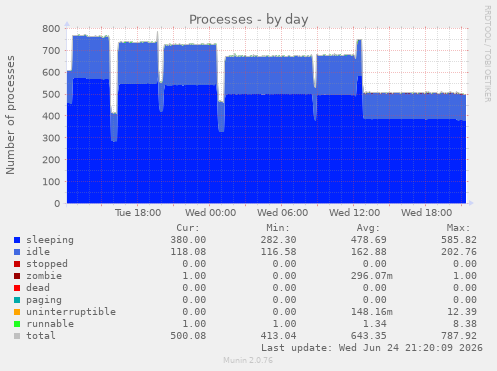The image size is (497, 371).
Task: Select the 'runnable' legend label
Action: 50,324
